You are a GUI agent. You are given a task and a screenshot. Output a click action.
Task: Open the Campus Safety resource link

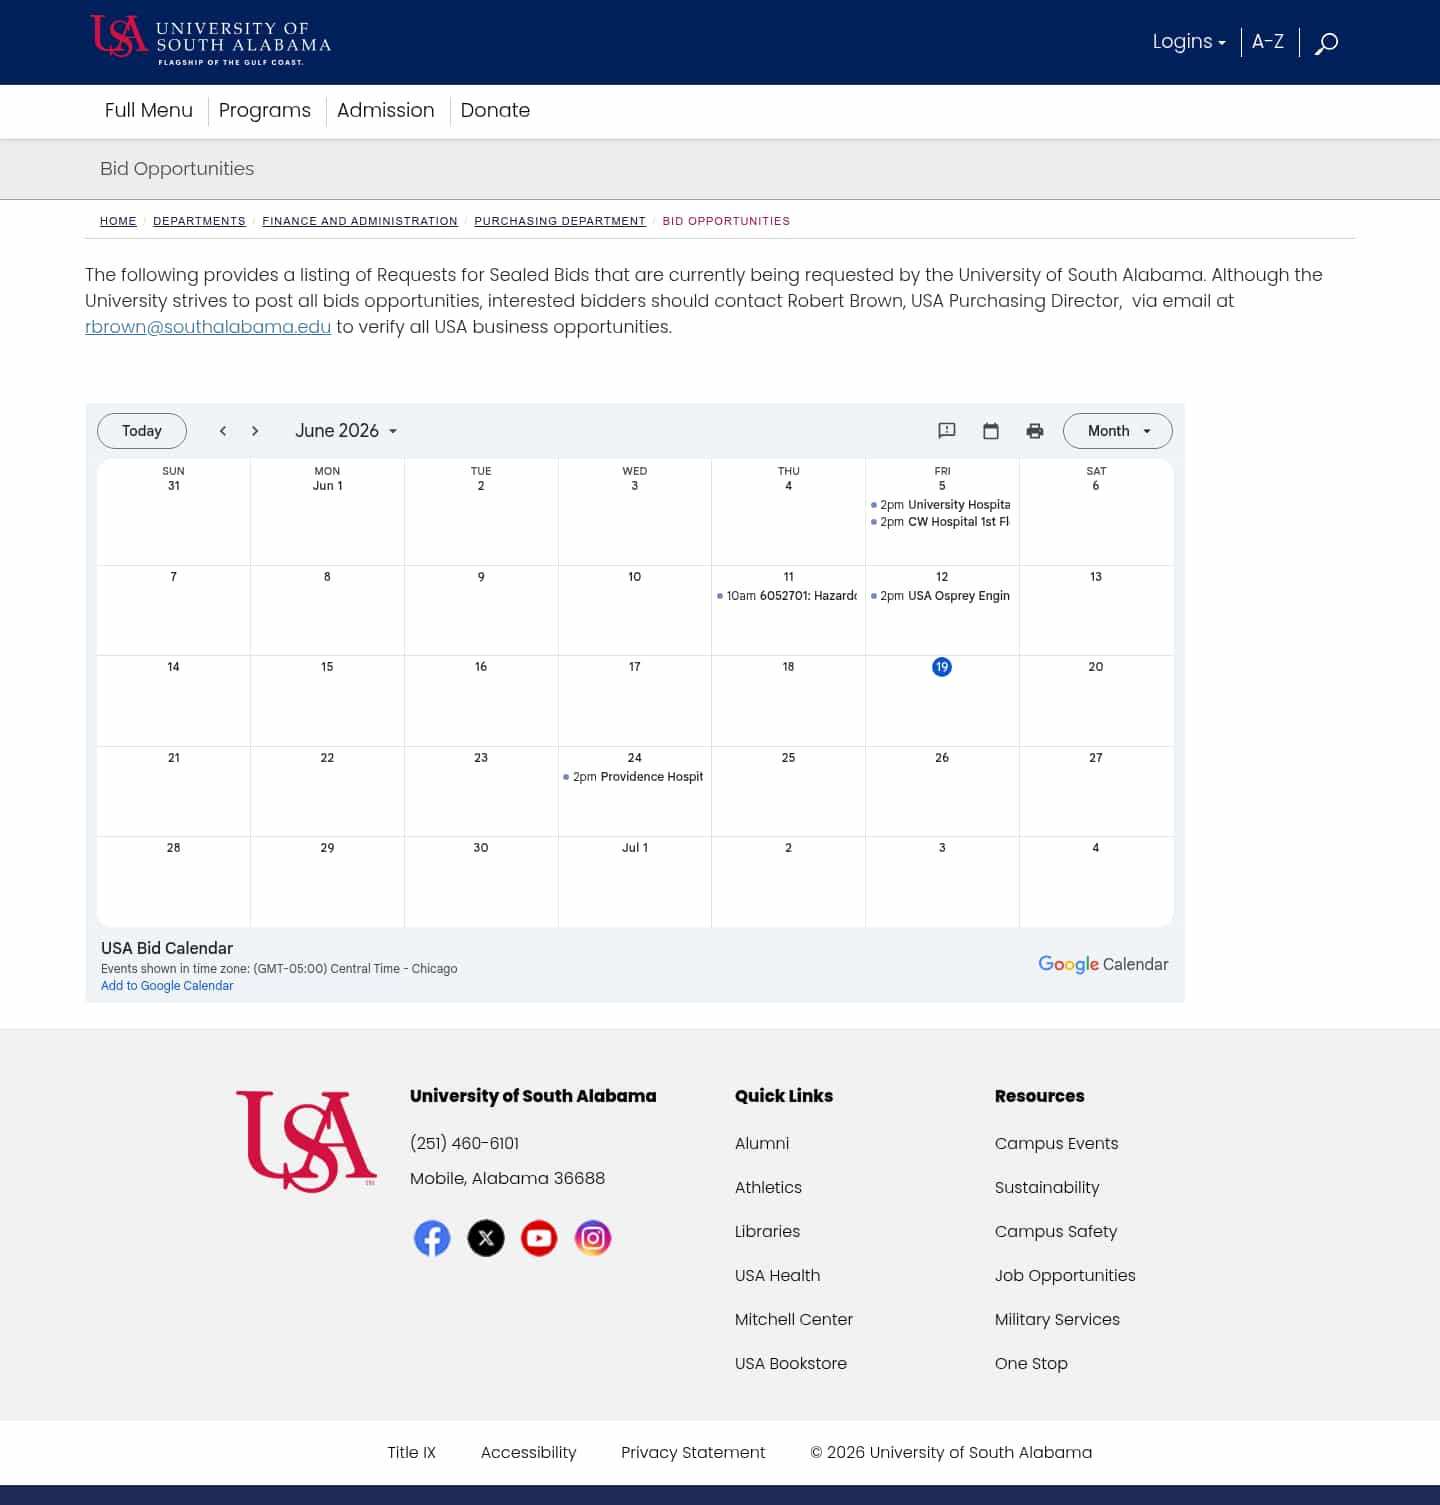tap(1056, 1231)
